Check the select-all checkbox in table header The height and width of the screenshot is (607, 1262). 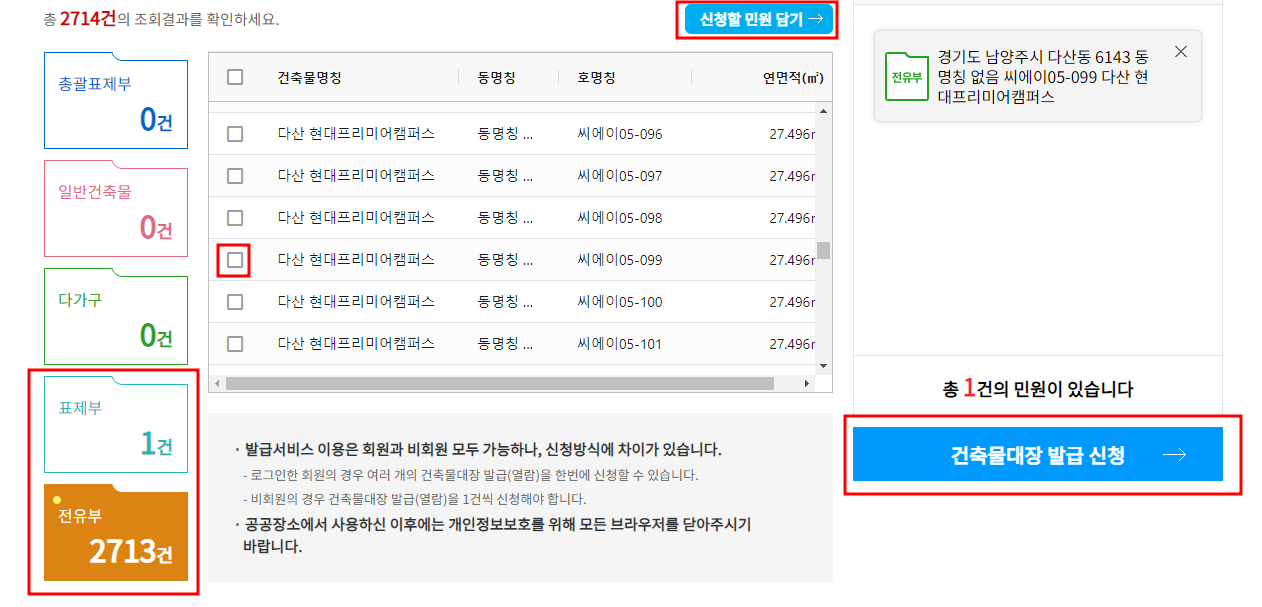pyautogui.click(x=234, y=77)
